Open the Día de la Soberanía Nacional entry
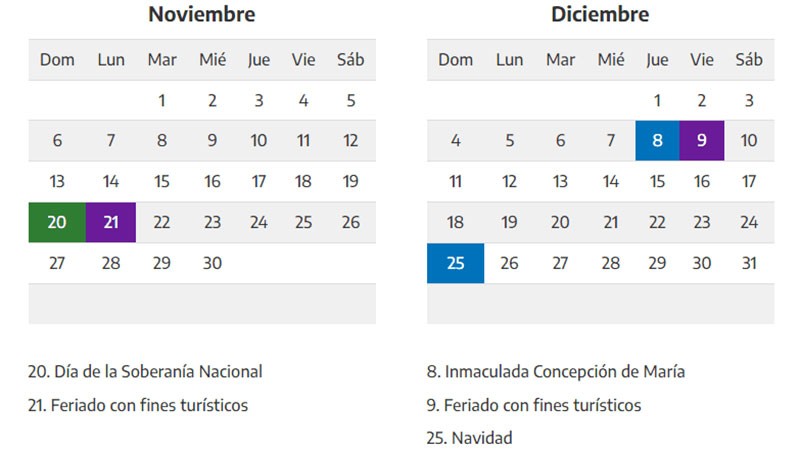Viewport: 800px width, 450px height. pos(145,371)
